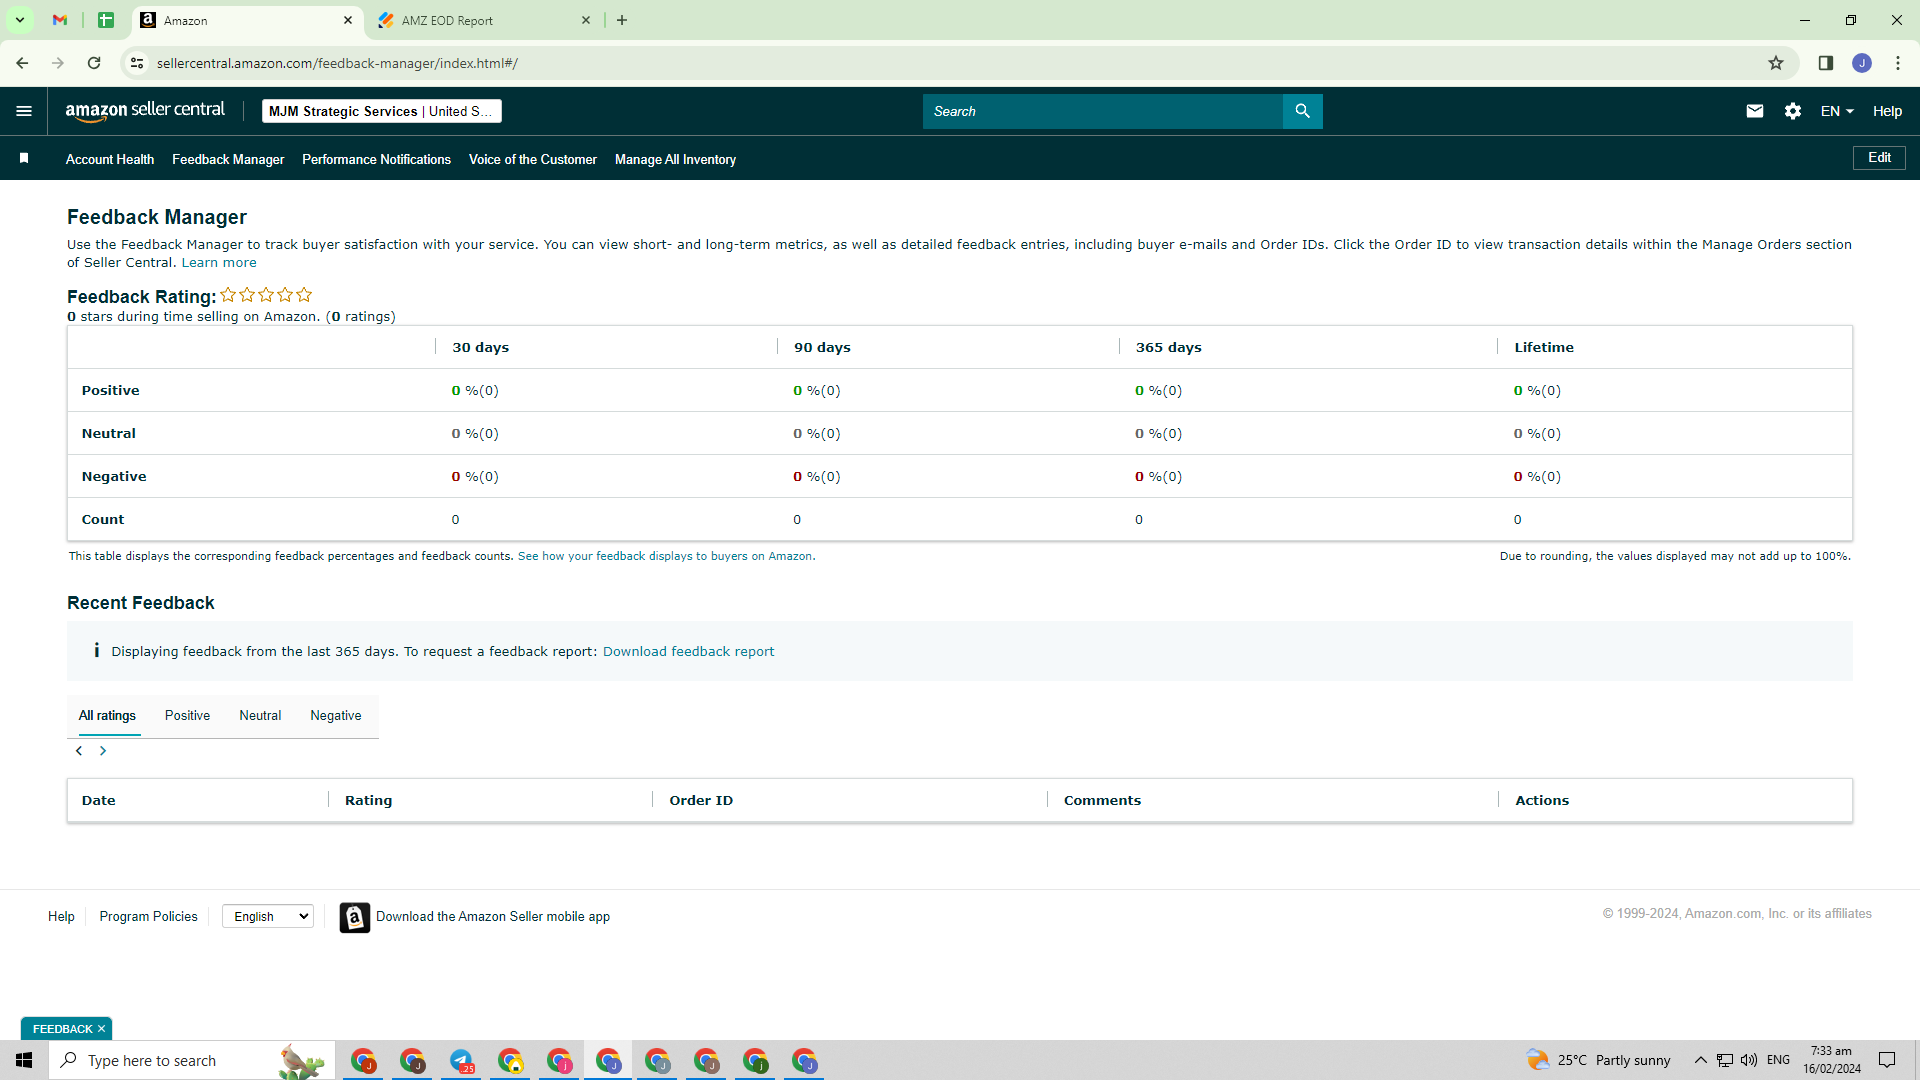Open Feedback Manager from the nav bar

click(228, 159)
